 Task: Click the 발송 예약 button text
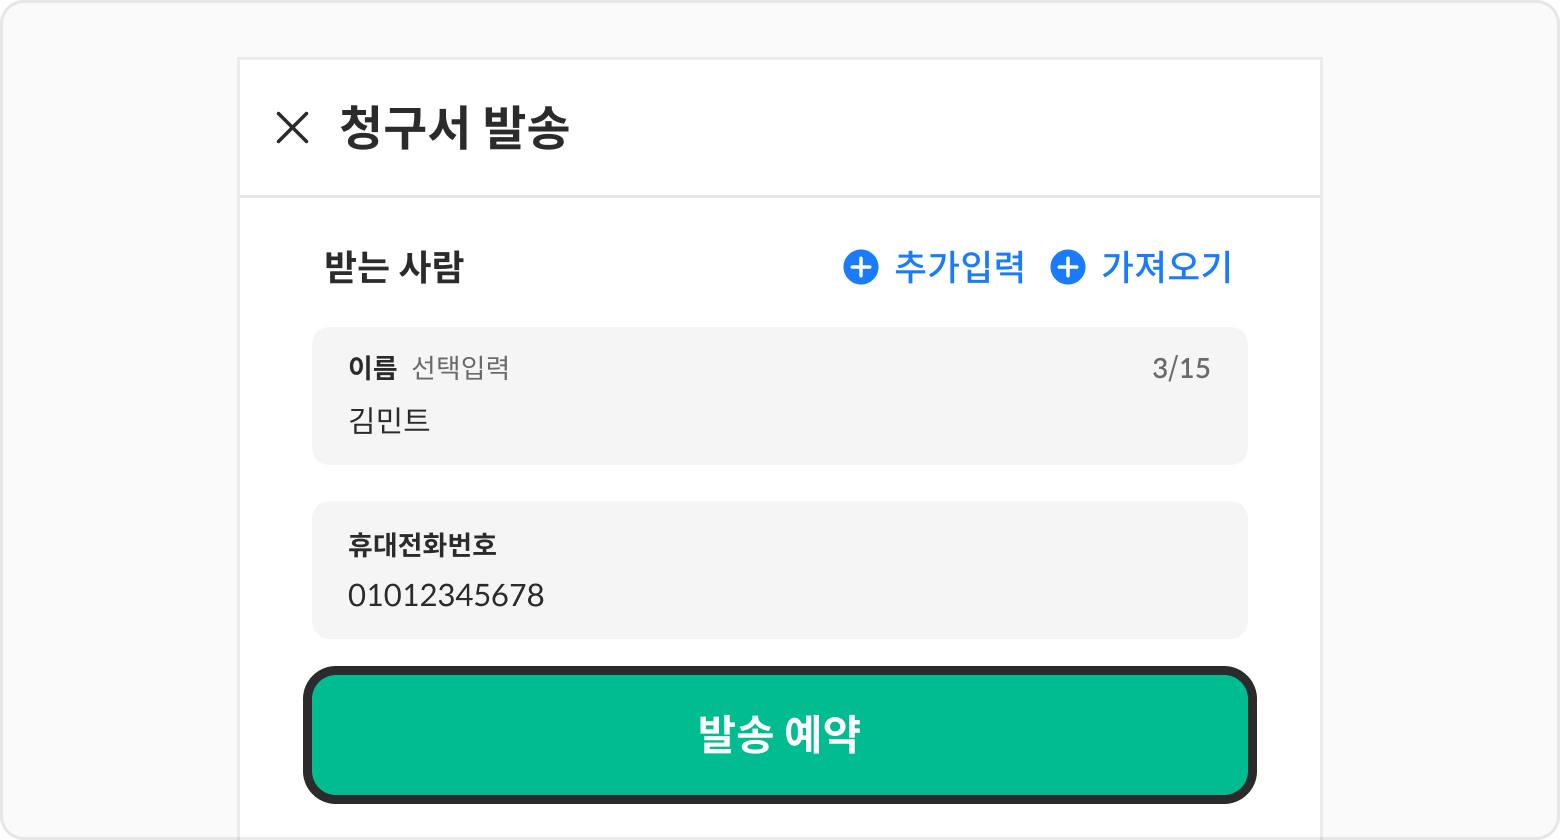pyautogui.click(x=779, y=735)
